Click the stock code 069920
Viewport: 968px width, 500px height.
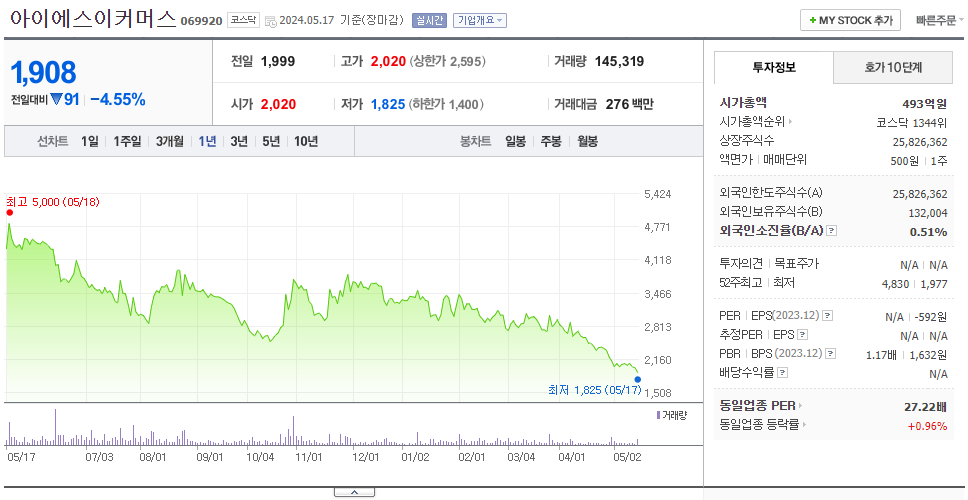click(x=201, y=21)
